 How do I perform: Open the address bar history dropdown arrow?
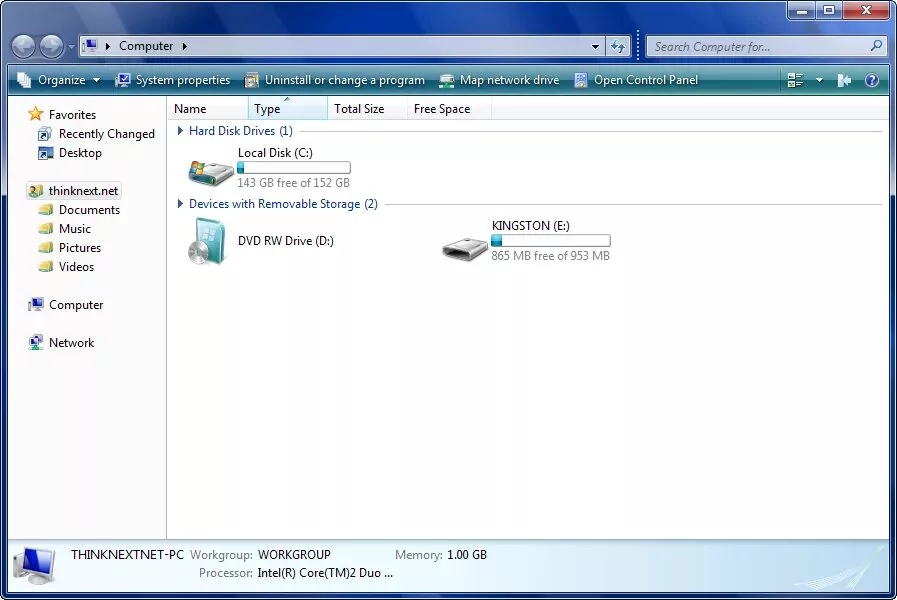tap(595, 46)
